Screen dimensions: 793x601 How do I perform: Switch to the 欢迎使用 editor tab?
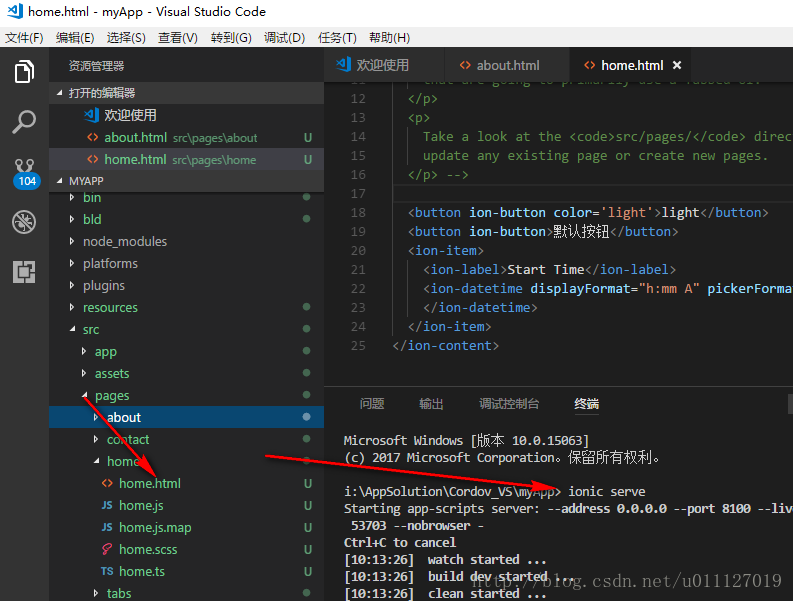[384, 65]
